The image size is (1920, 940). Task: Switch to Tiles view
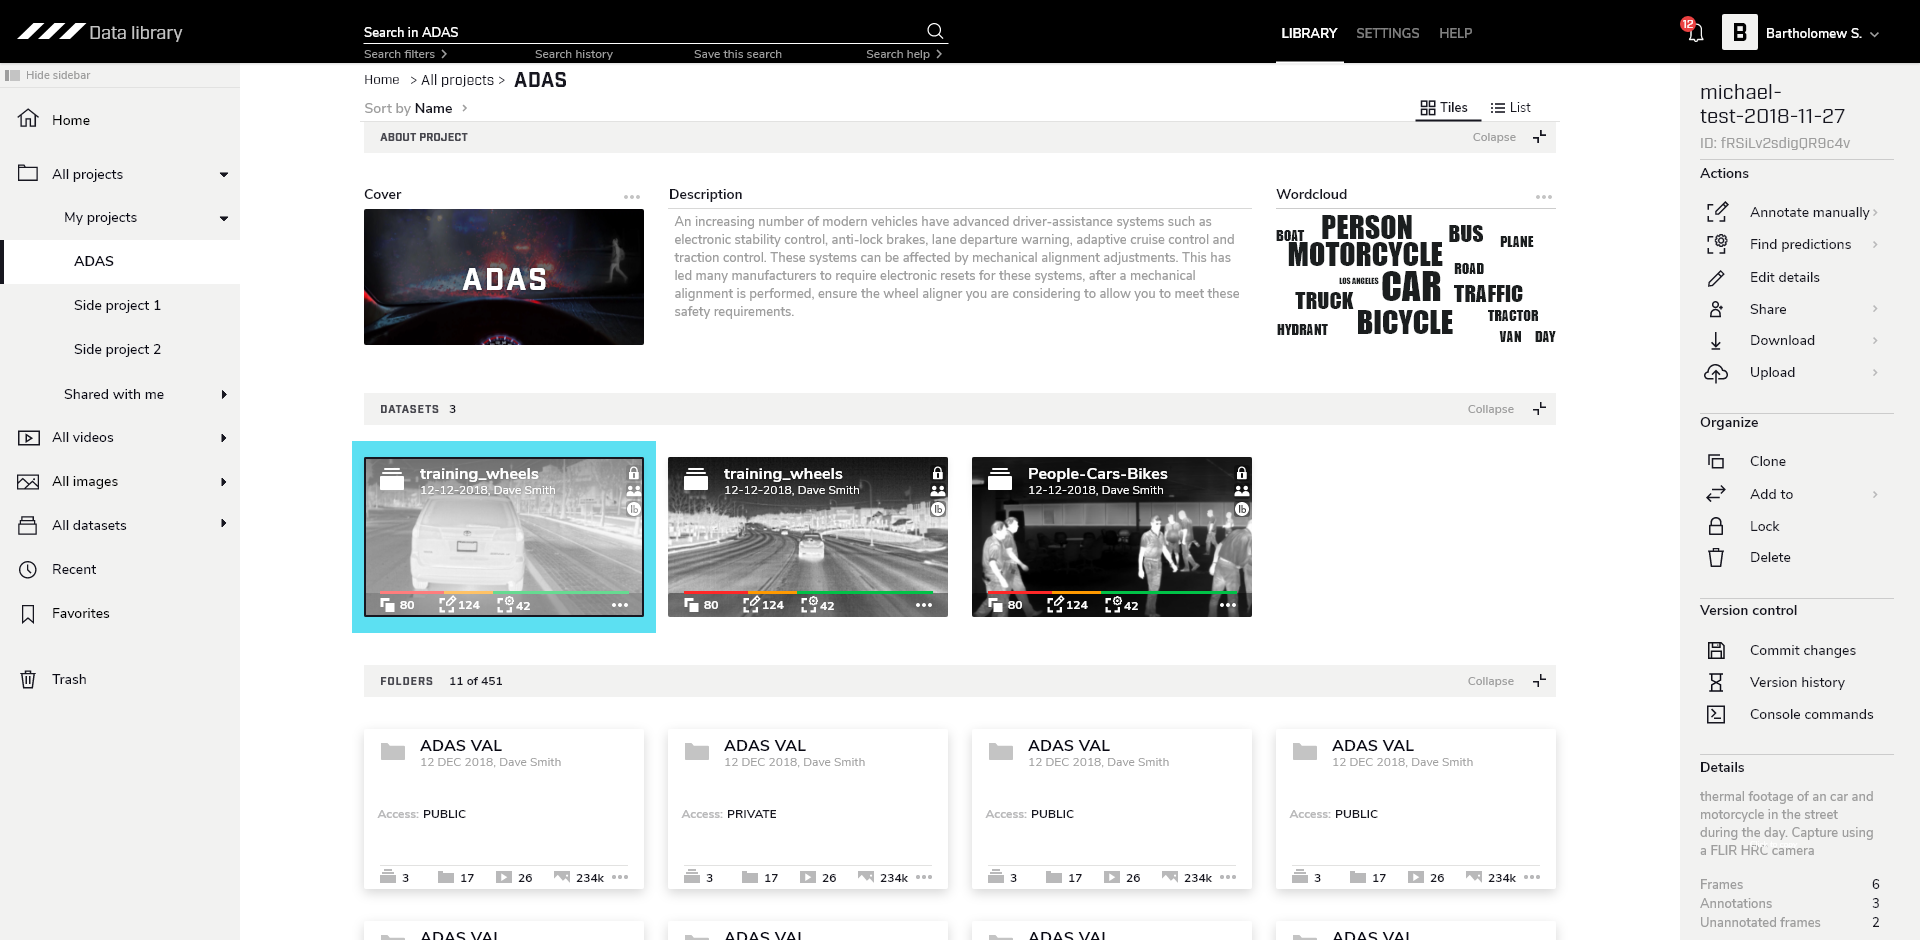tap(1443, 107)
